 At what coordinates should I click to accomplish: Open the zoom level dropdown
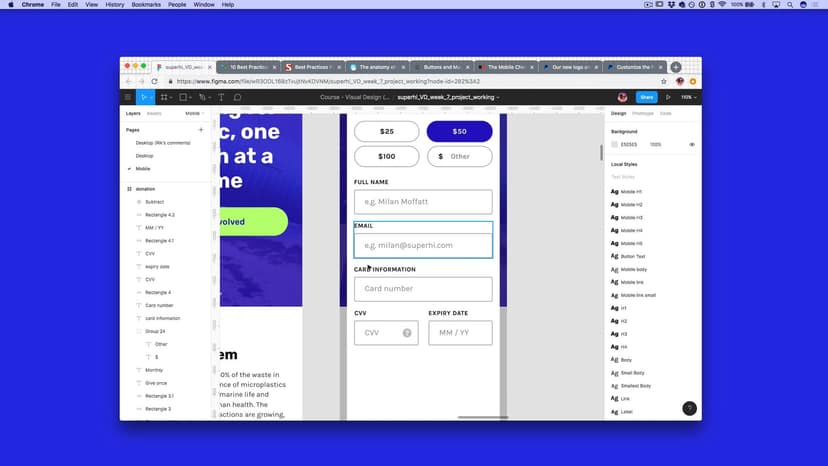point(688,97)
